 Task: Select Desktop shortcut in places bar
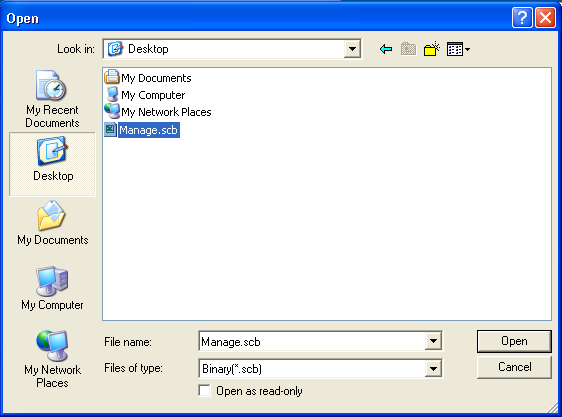[52, 164]
